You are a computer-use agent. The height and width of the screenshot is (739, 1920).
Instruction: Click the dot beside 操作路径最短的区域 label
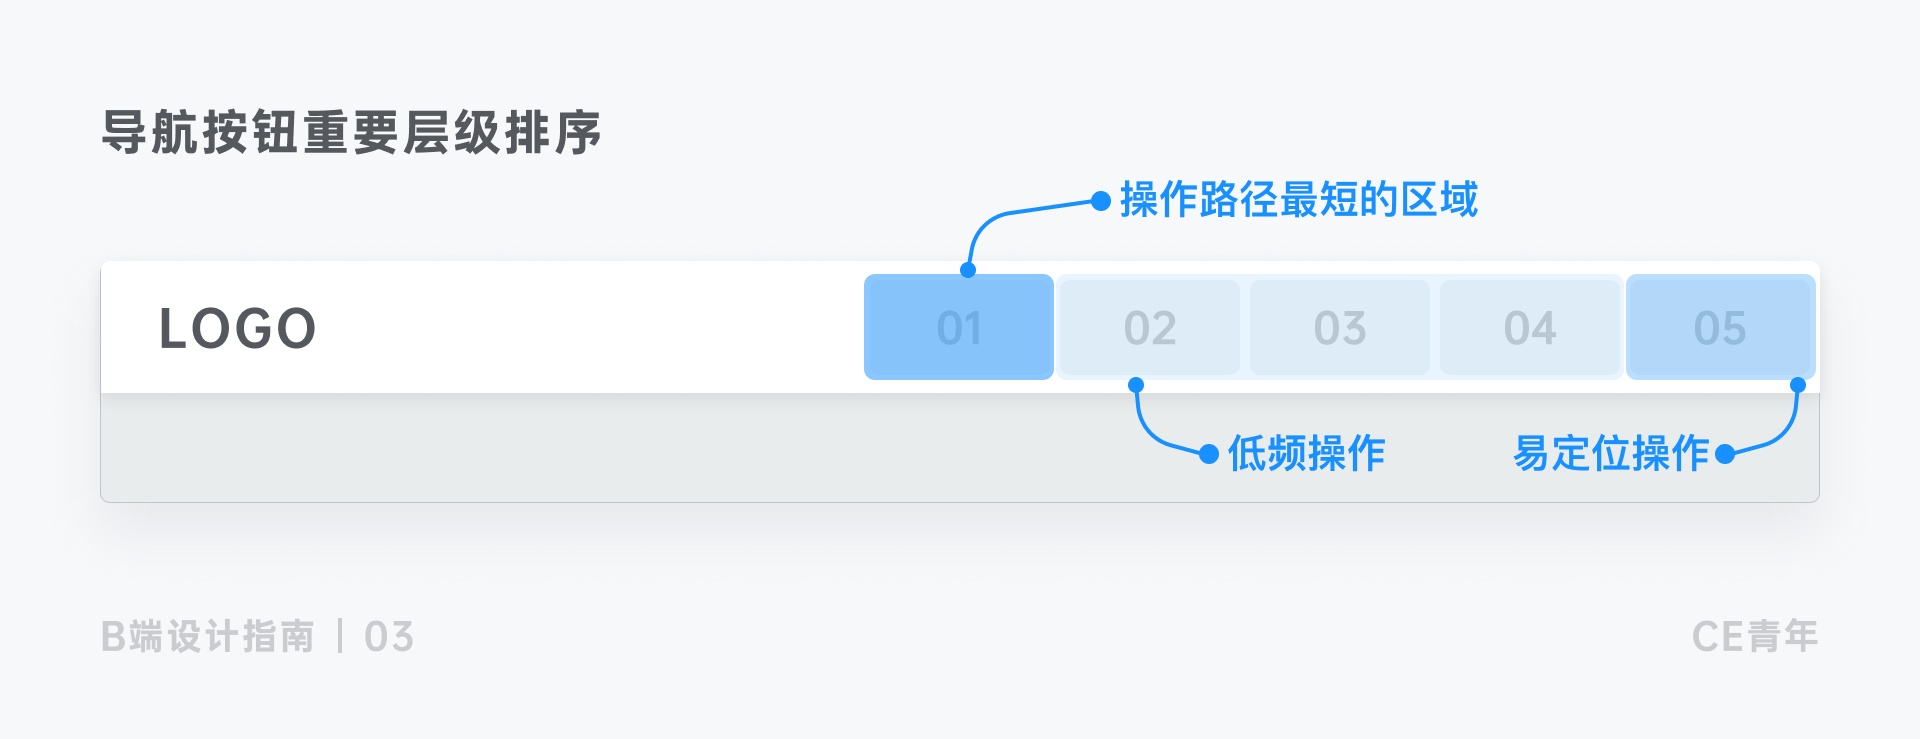coord(1101,201)
